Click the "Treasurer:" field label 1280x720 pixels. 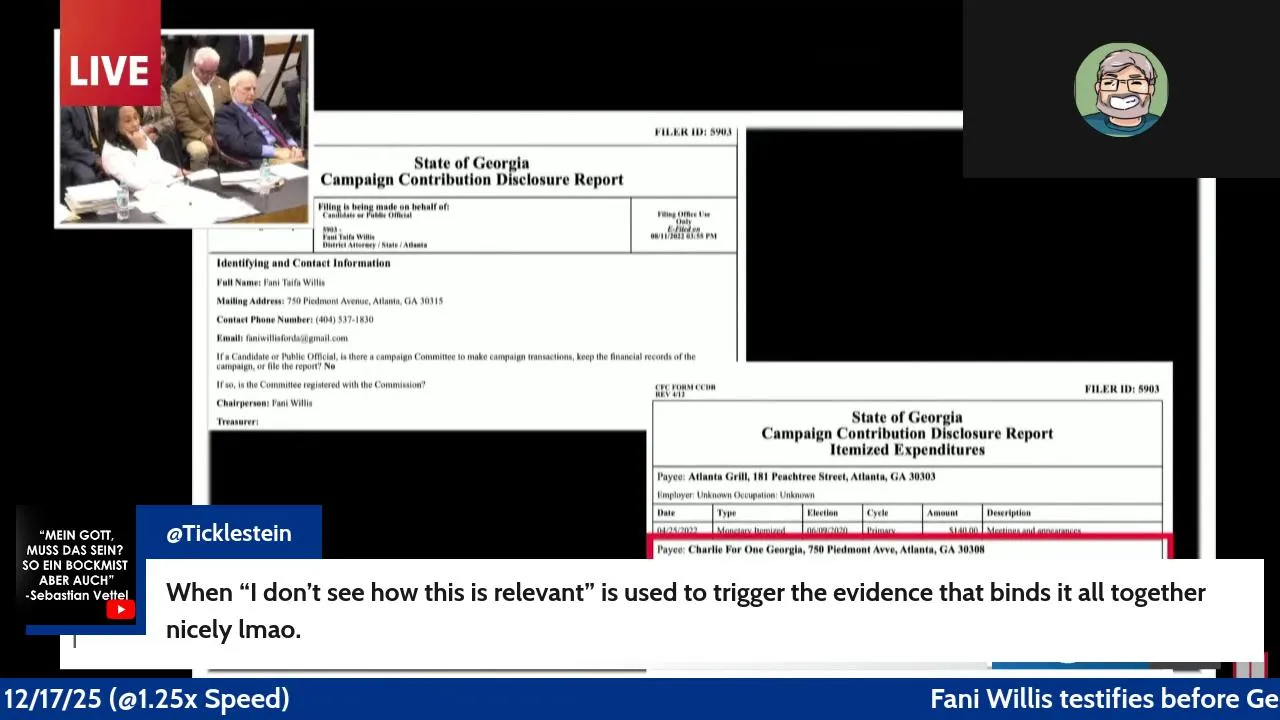pos(237,422)
